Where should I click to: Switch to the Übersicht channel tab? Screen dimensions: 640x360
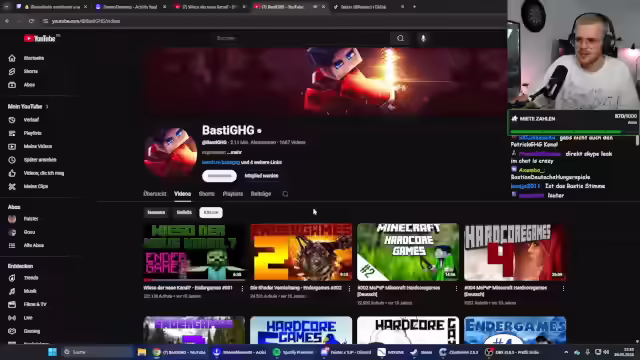click(155, 194)
